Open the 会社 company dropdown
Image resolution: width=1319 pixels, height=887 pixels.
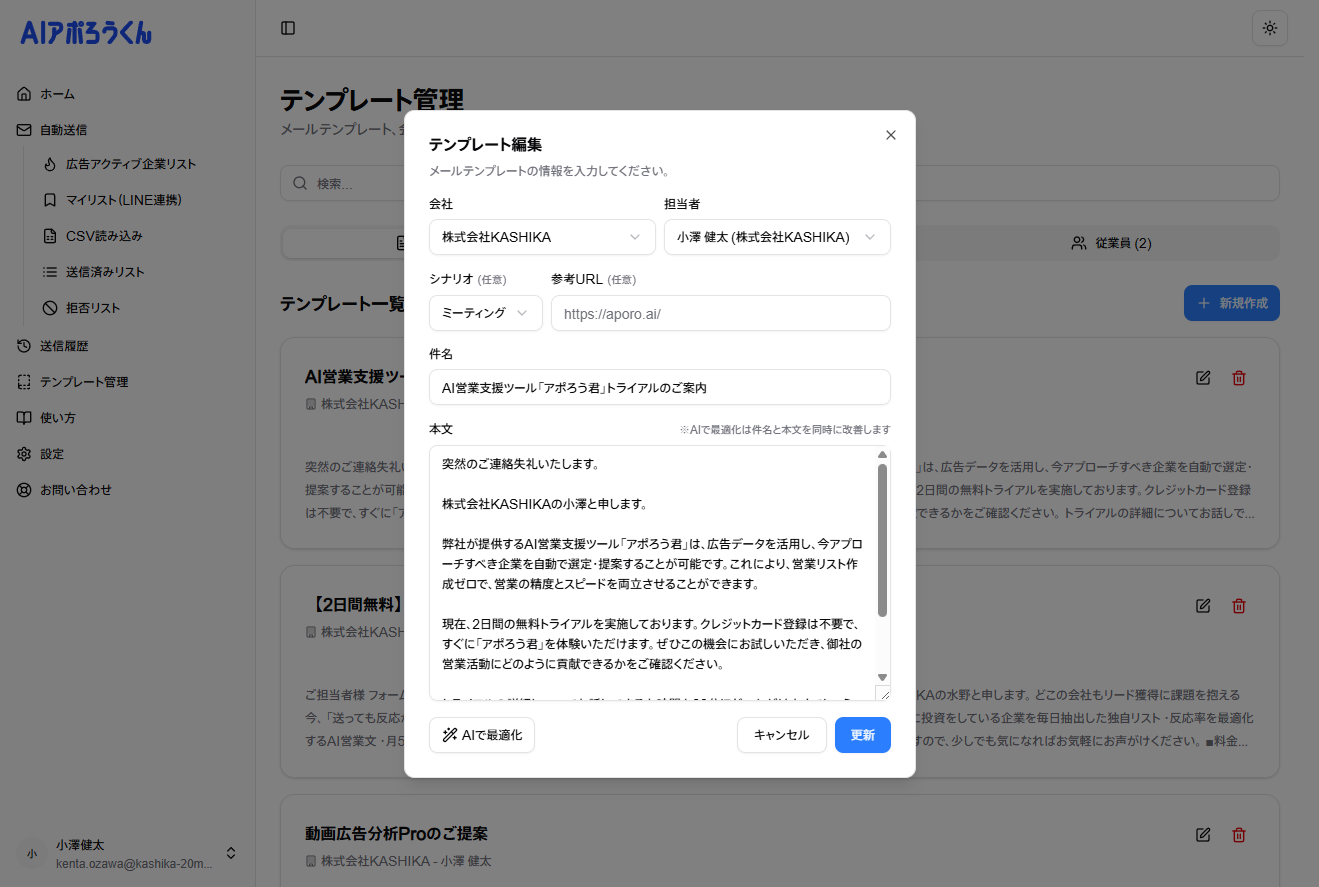pyautogui.click(x=541, y=237)
